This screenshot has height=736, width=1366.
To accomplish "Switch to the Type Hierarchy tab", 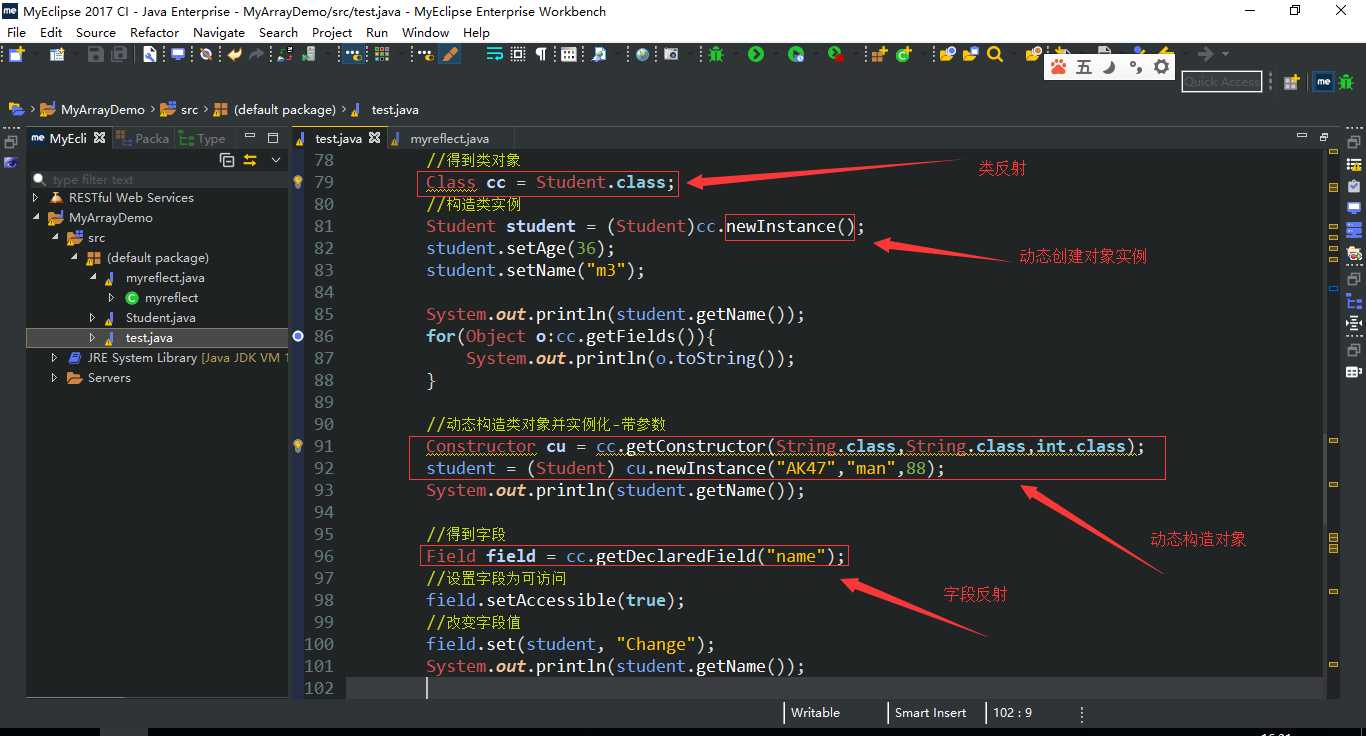I will tap(203, 139).
